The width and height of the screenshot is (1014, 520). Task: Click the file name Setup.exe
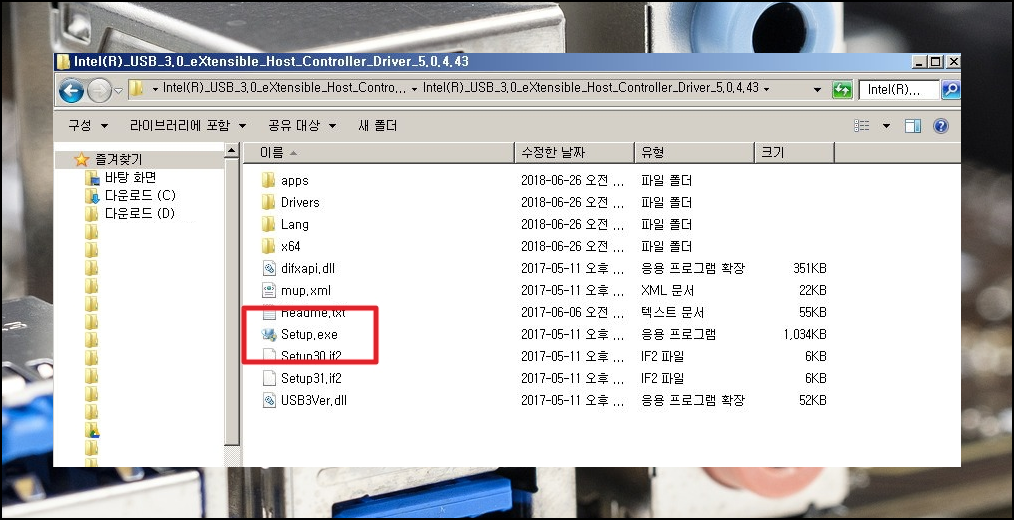[309, 334]
